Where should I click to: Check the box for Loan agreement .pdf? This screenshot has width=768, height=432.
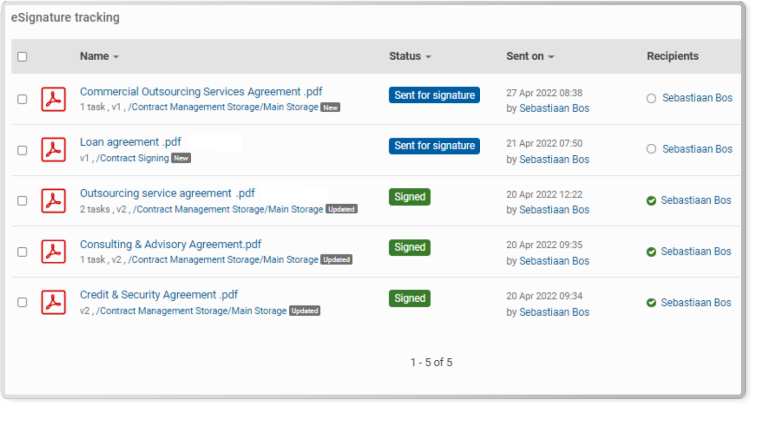point(23,150)
